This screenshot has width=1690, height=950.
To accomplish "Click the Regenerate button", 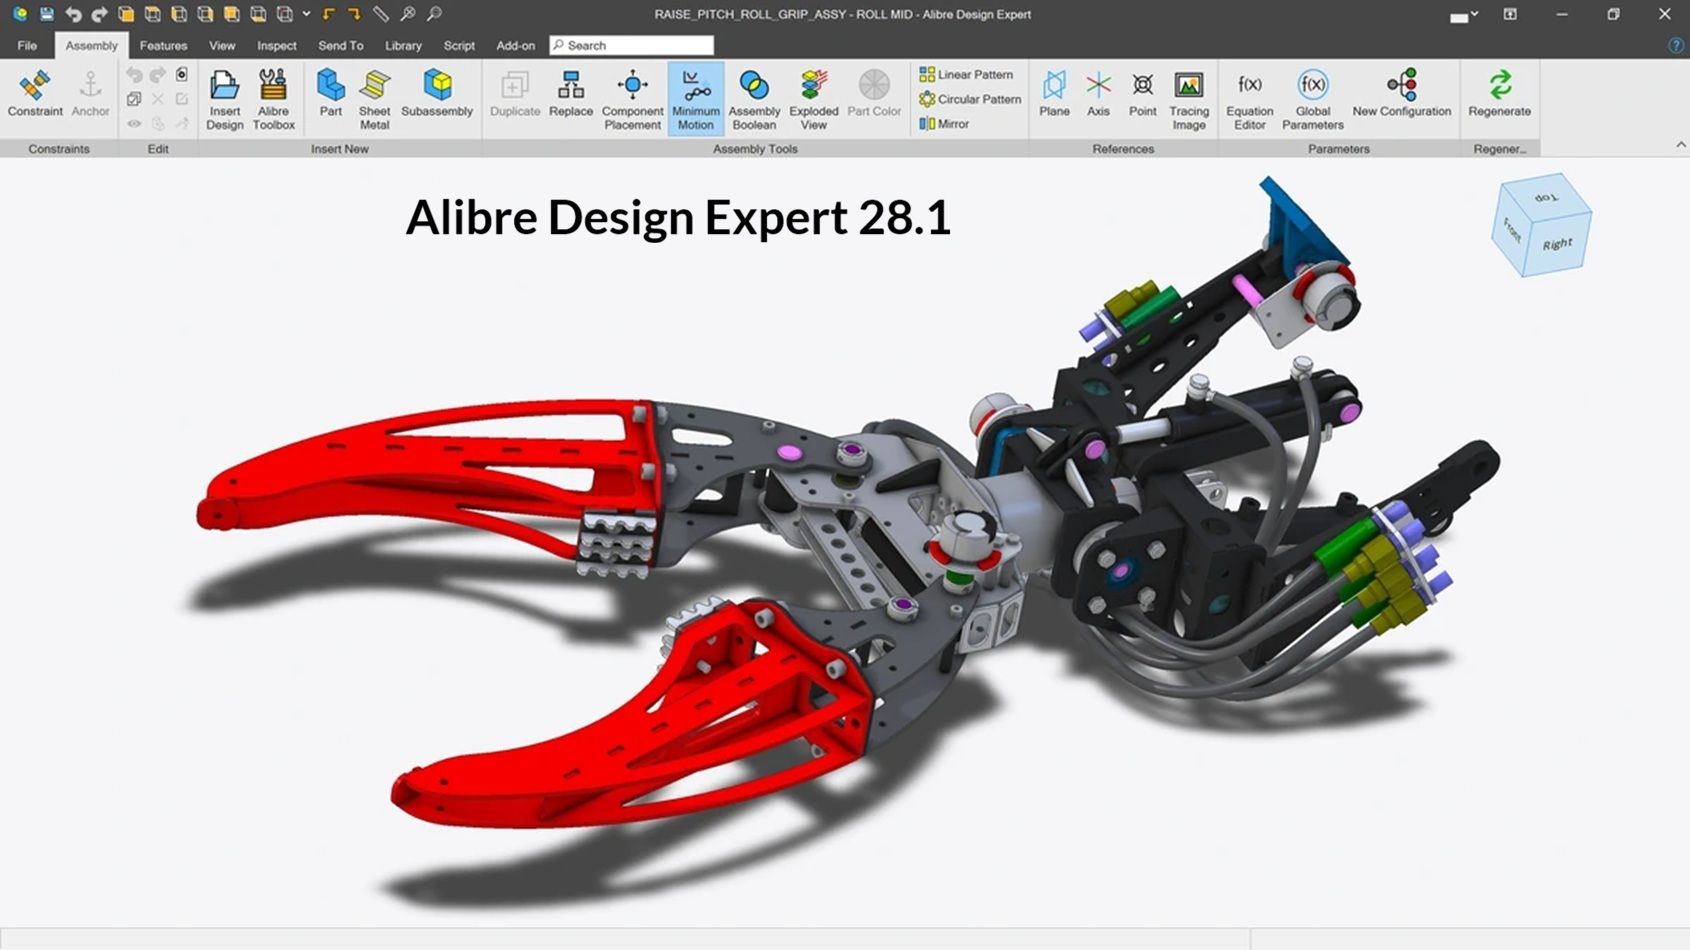I will [1499, 95].
